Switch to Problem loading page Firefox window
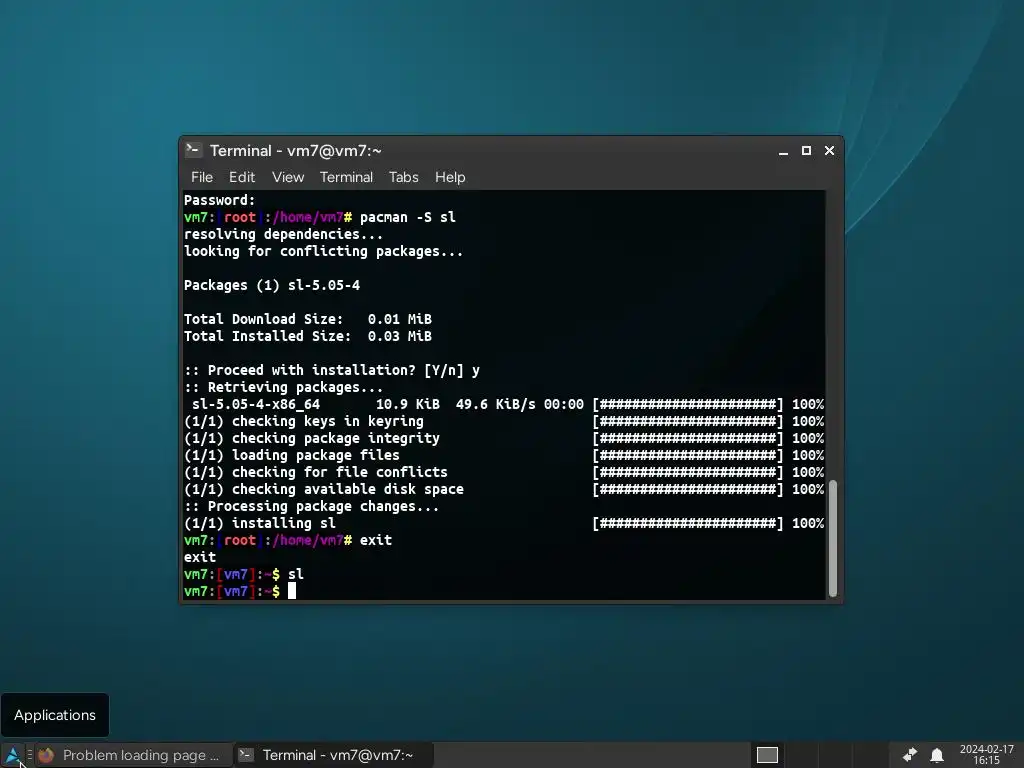 tap(133, 755)
